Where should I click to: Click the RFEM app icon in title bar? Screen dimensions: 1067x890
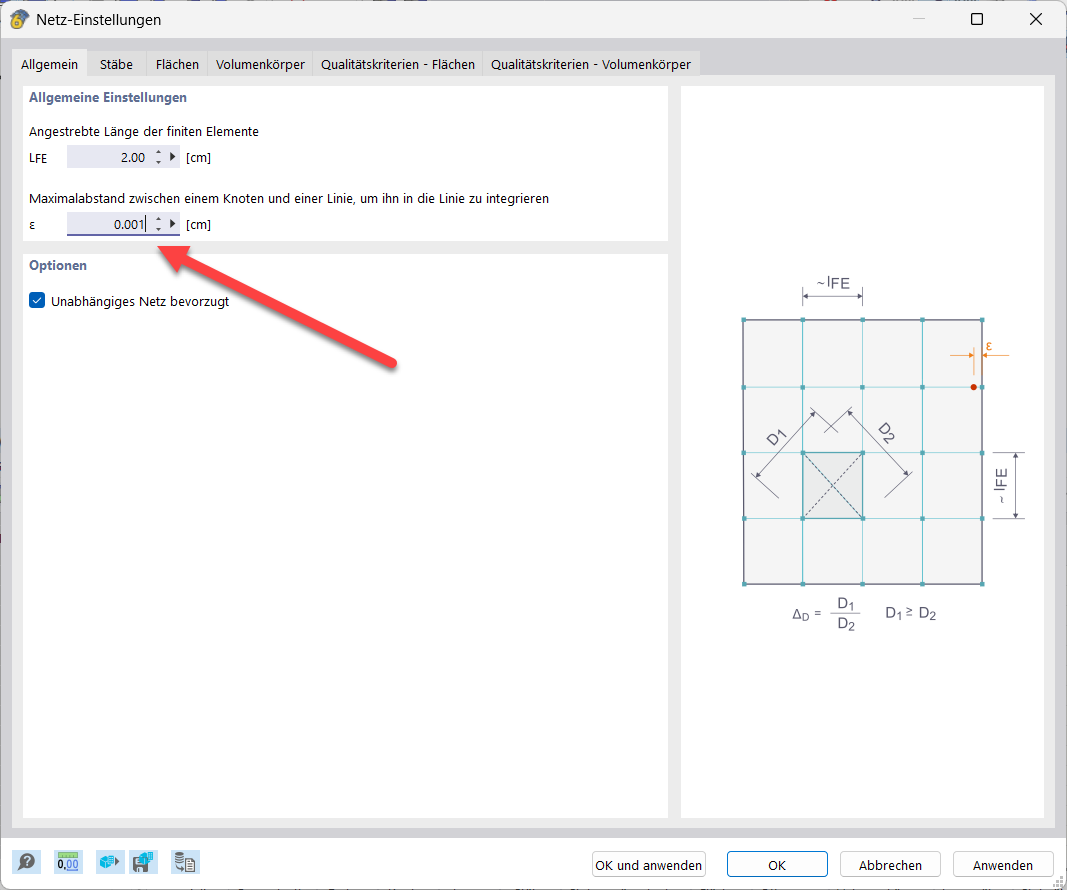pyautogui.click(x=18, y=19)
